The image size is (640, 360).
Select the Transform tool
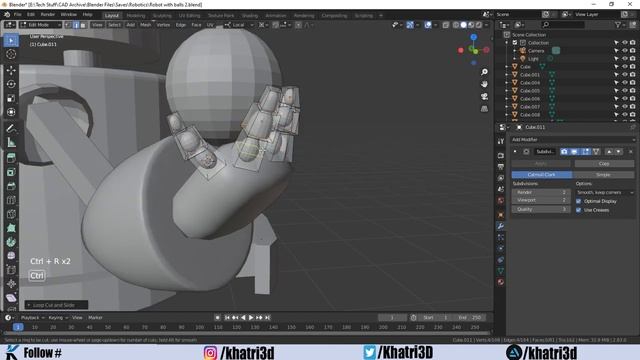coord(11,112)
